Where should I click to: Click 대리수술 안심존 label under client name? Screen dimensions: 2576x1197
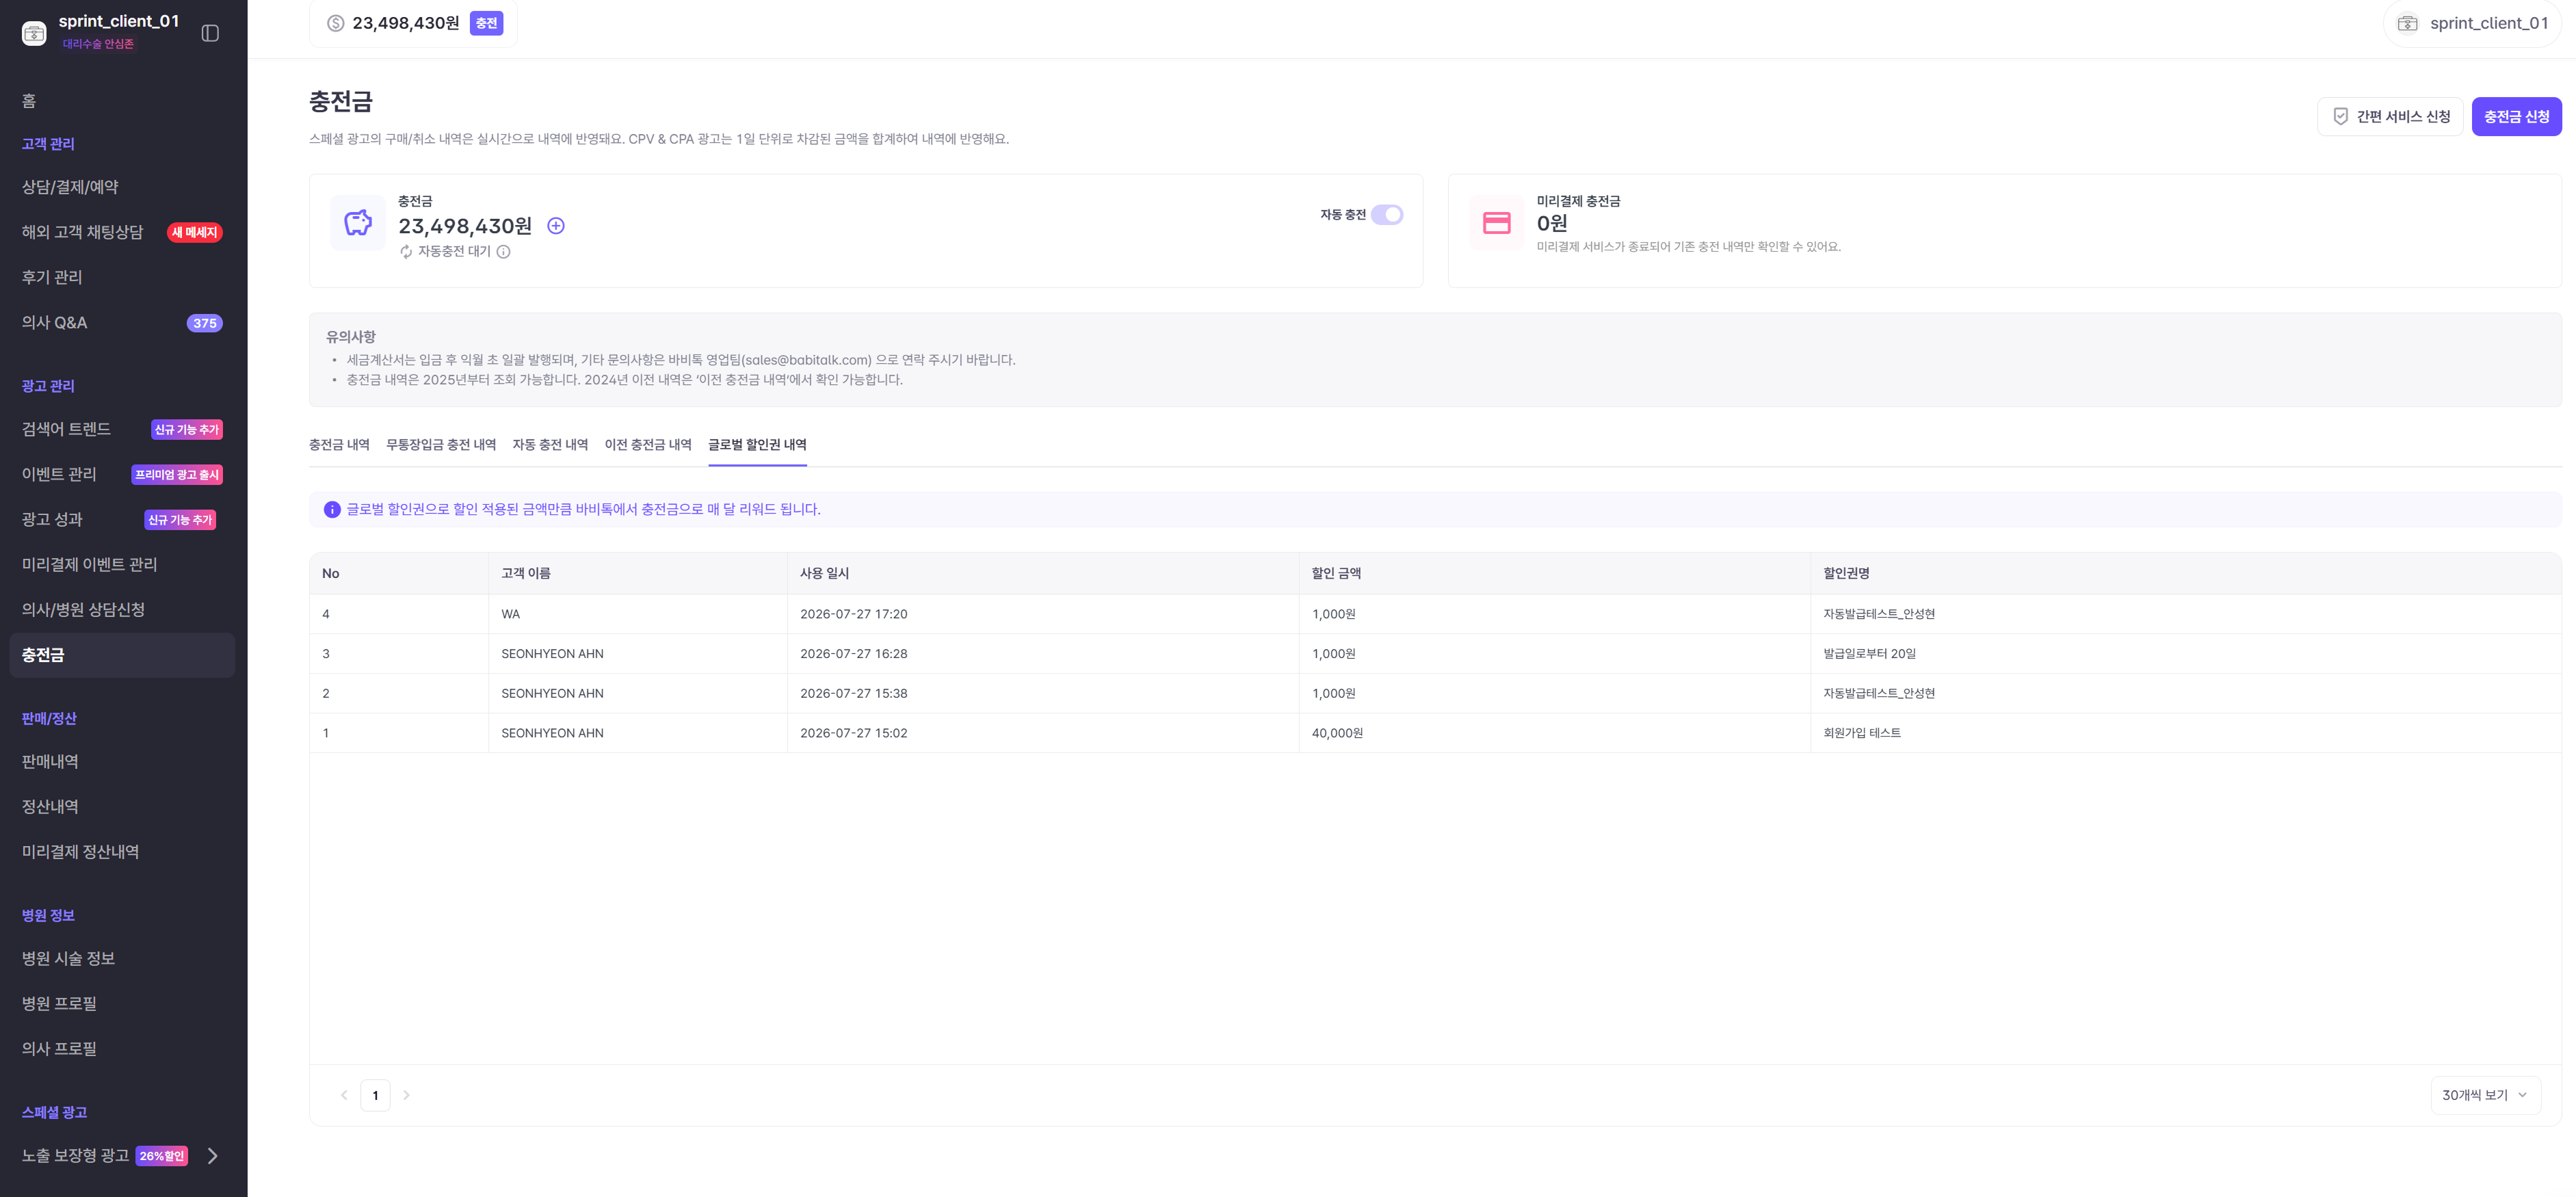pyautogui.click(x=98, y=44)
